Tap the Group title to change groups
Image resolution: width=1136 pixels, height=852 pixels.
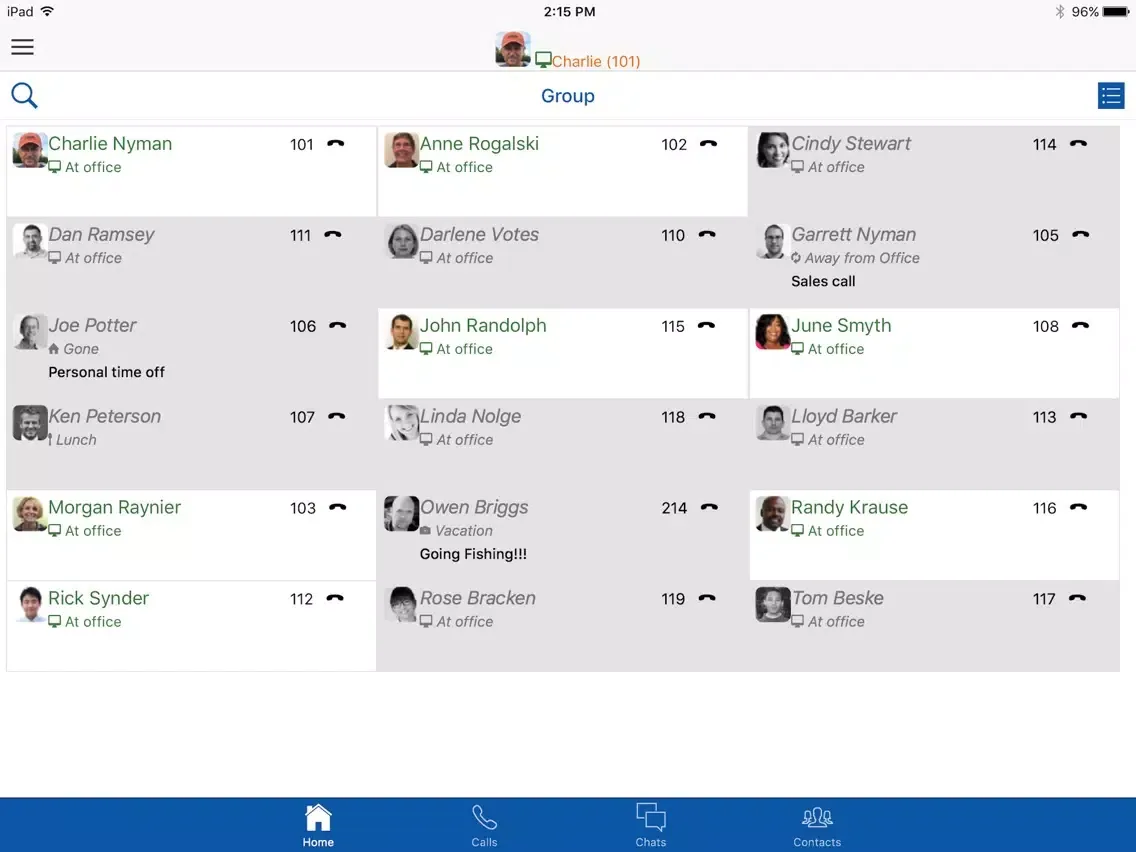coord(567,95)
